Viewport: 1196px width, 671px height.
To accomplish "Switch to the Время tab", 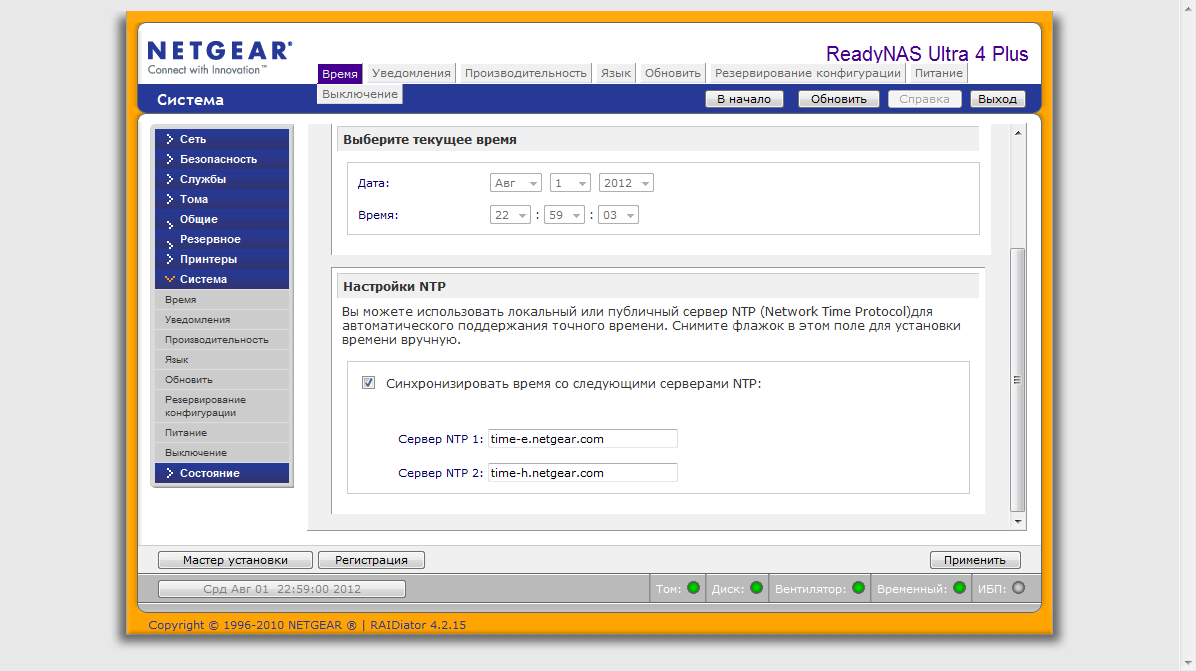I will pyautogui.click(x=340, y=73).
